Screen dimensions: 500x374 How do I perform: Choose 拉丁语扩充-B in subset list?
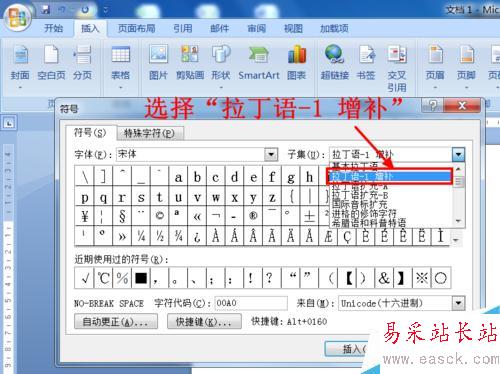(x=390, y=195)
